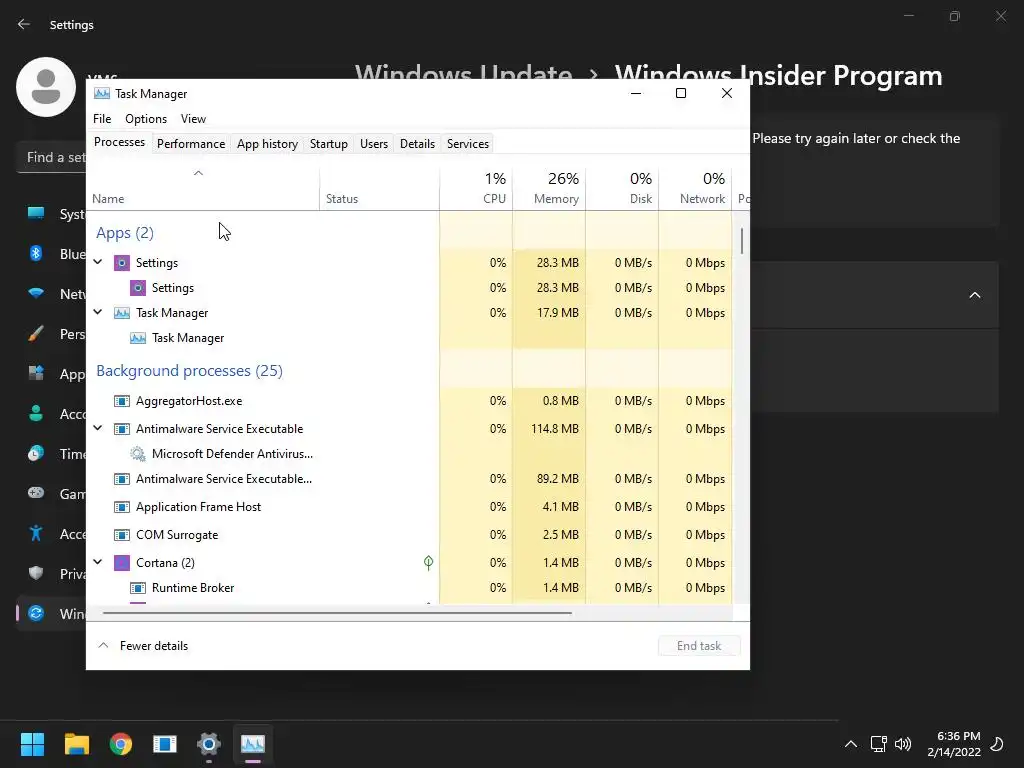The width and height of the screenshot is (1024, 768).
Task: Open the Options menu
Action: (x=146, y=119)
